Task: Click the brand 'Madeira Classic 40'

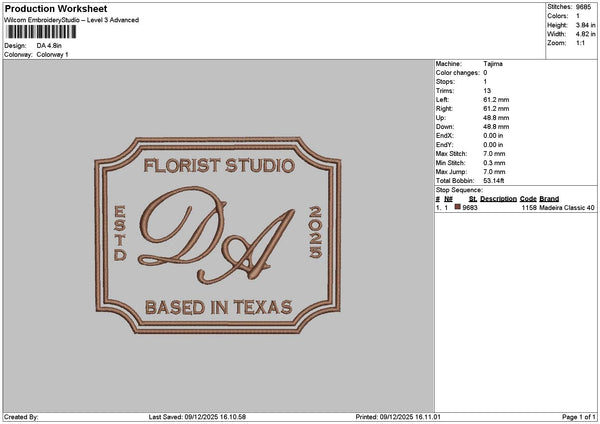Action: 567,208
